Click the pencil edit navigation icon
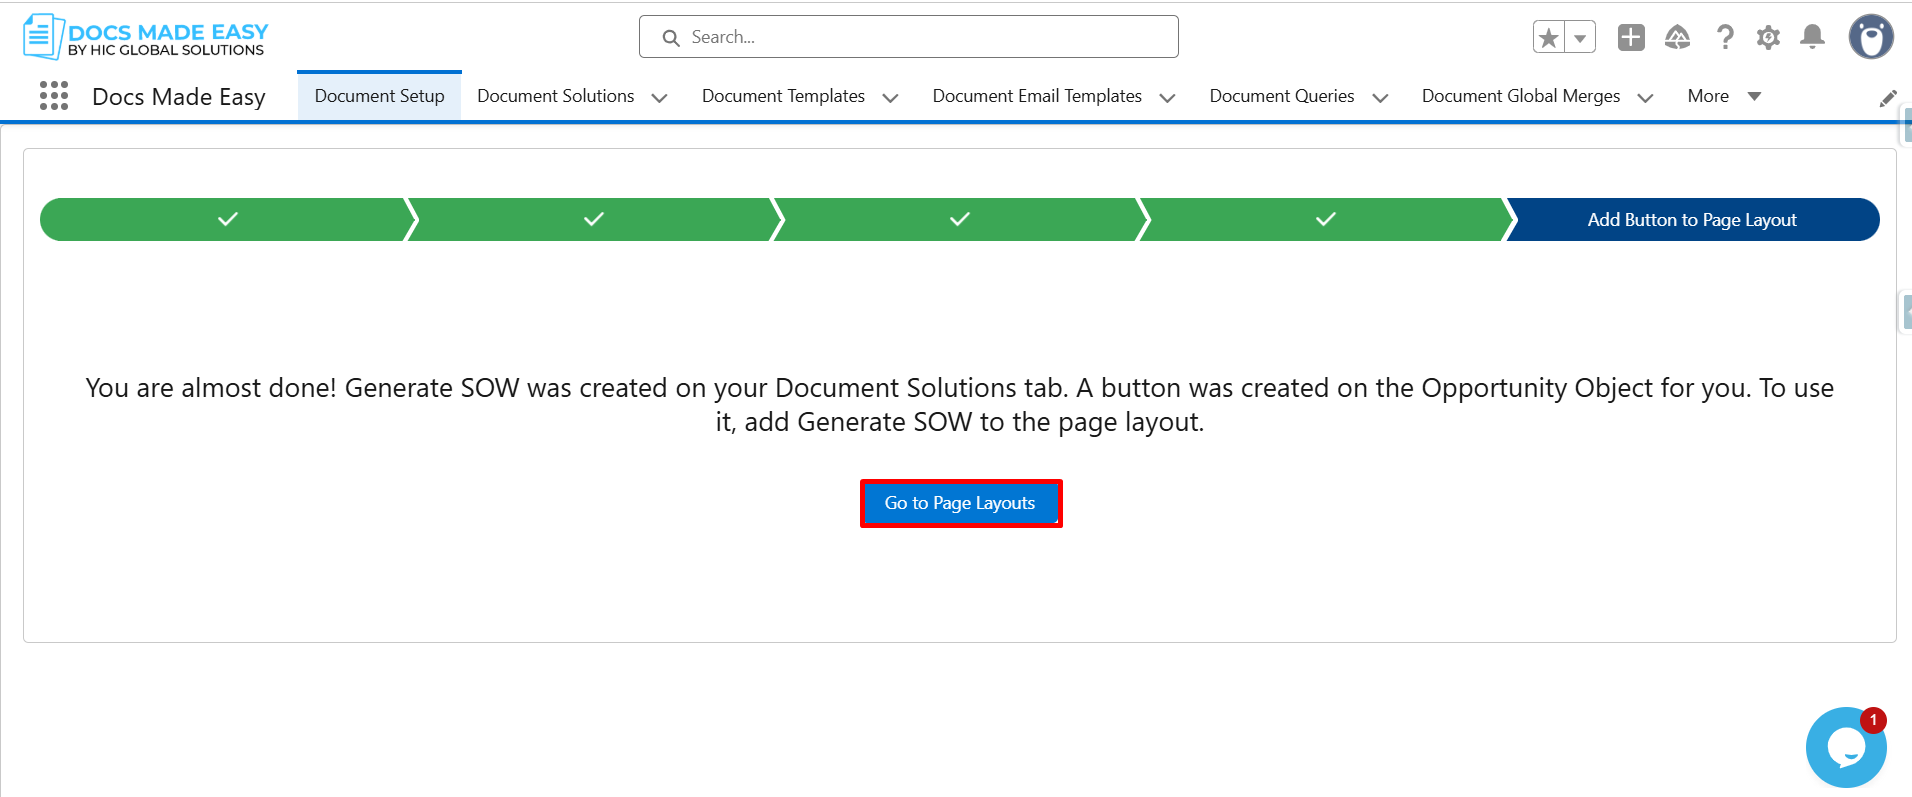 pyautogui.click(x=1888, y=98)
